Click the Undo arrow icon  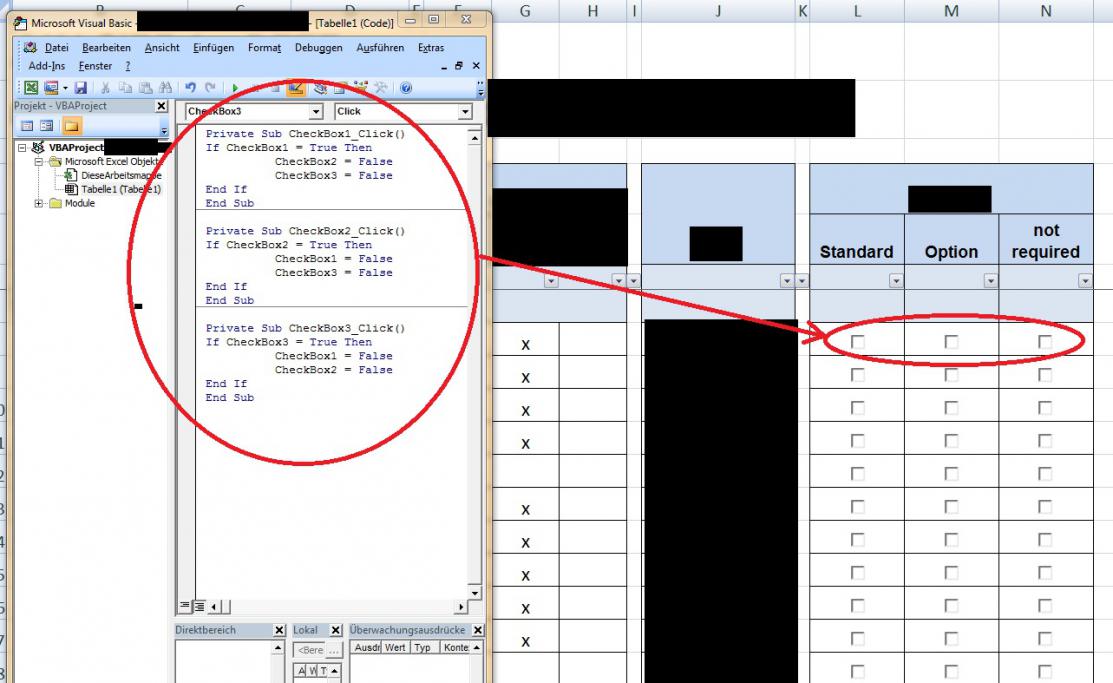click(190, 88)
